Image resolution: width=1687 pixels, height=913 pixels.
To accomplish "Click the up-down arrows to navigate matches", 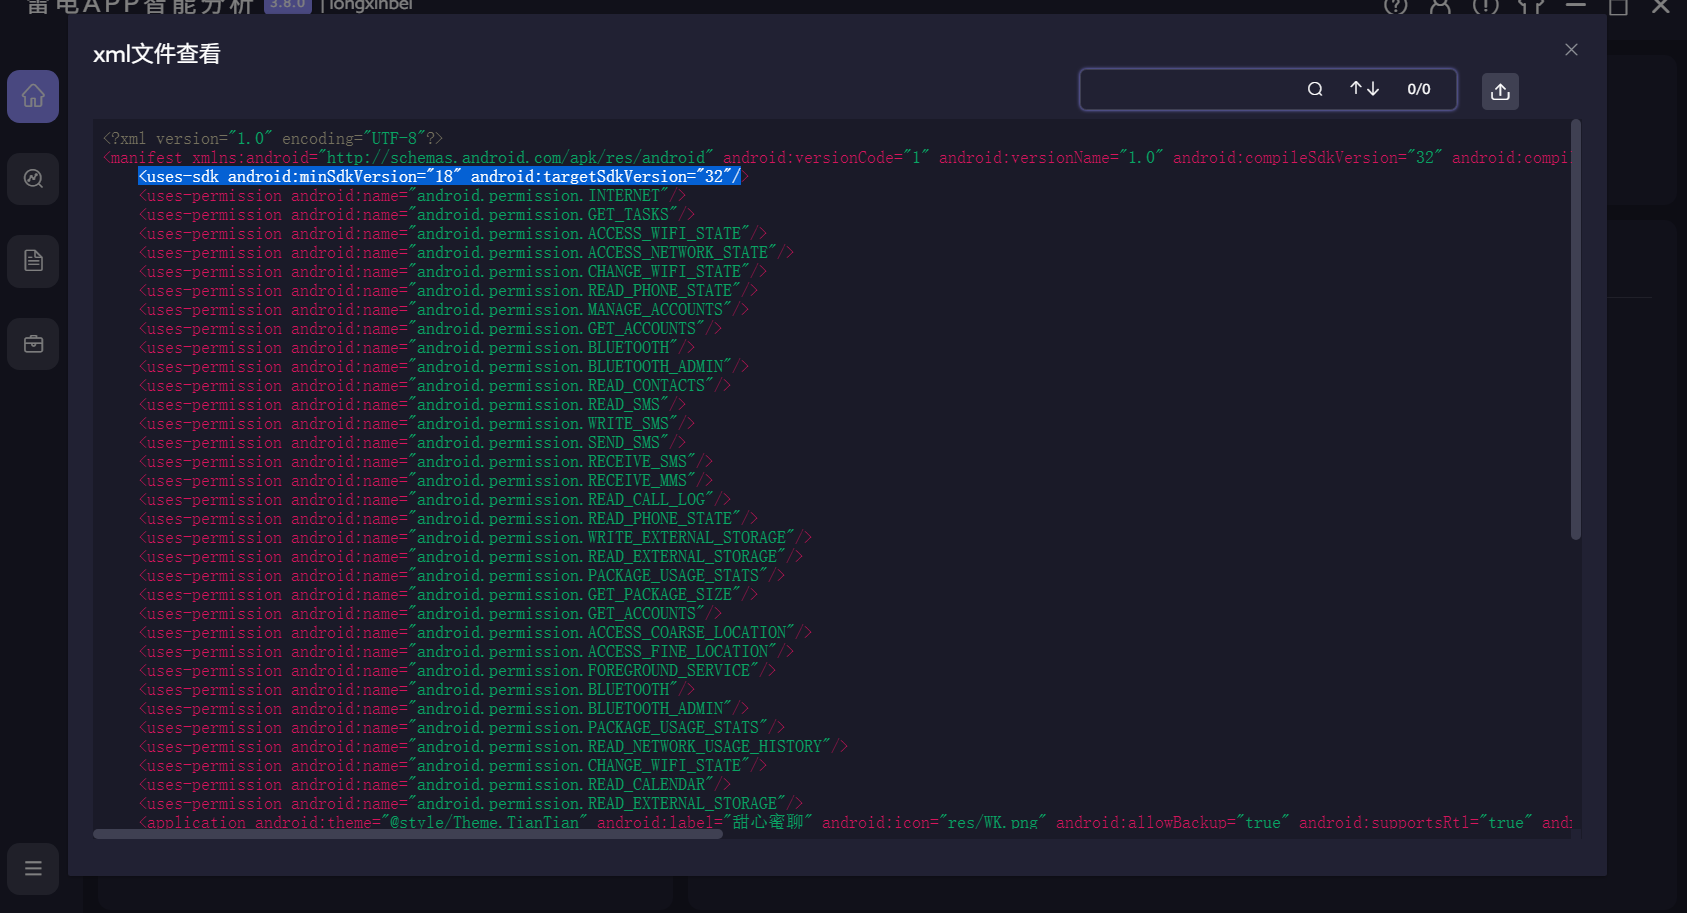I will [1364, 89].
